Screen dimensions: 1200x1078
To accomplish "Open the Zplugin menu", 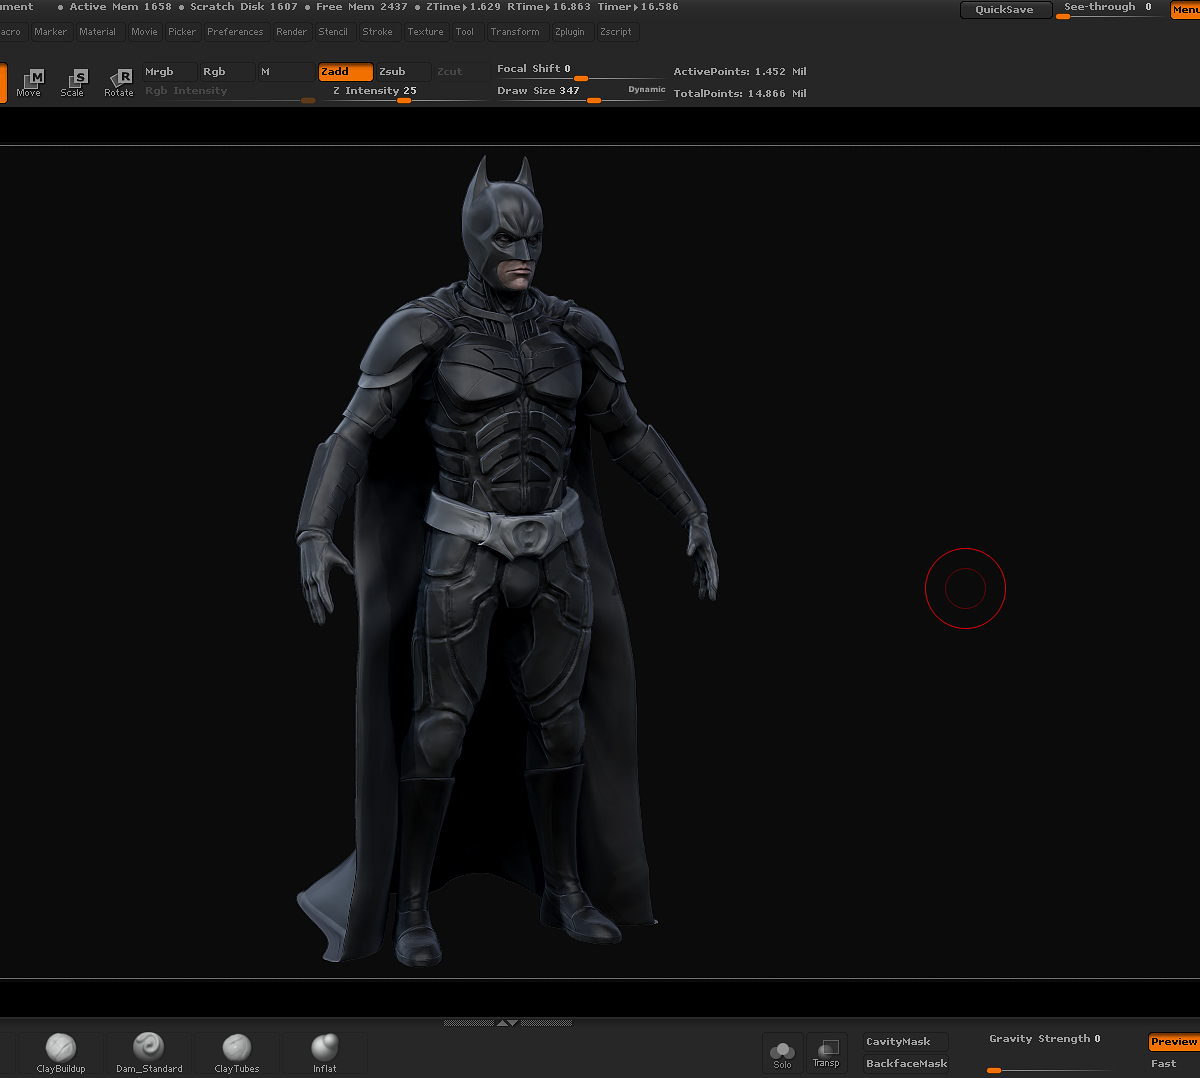I will (570, 32).
